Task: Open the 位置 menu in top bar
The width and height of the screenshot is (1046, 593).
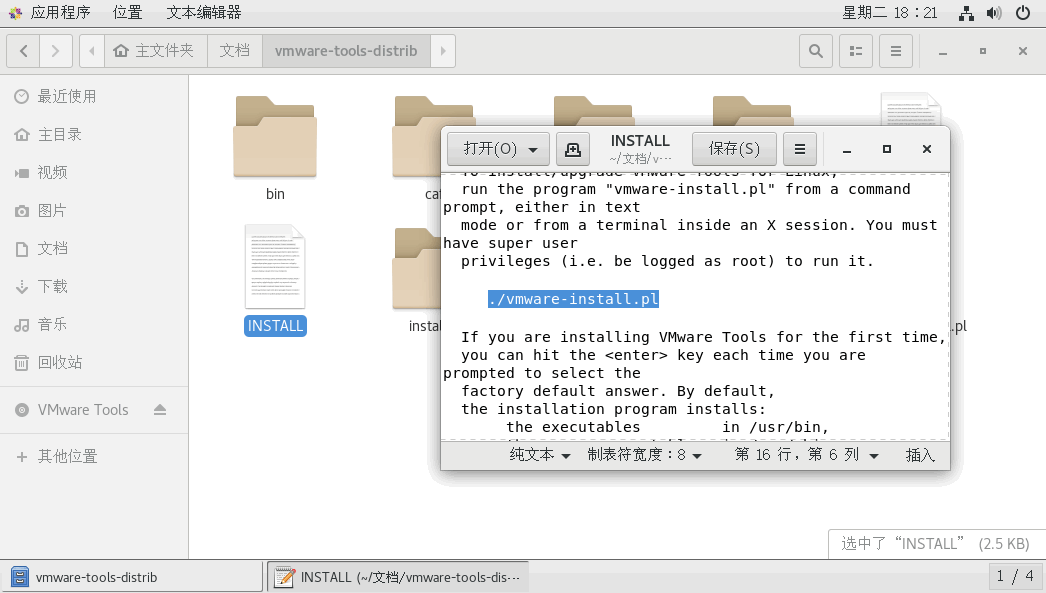Action: (127, 13)
